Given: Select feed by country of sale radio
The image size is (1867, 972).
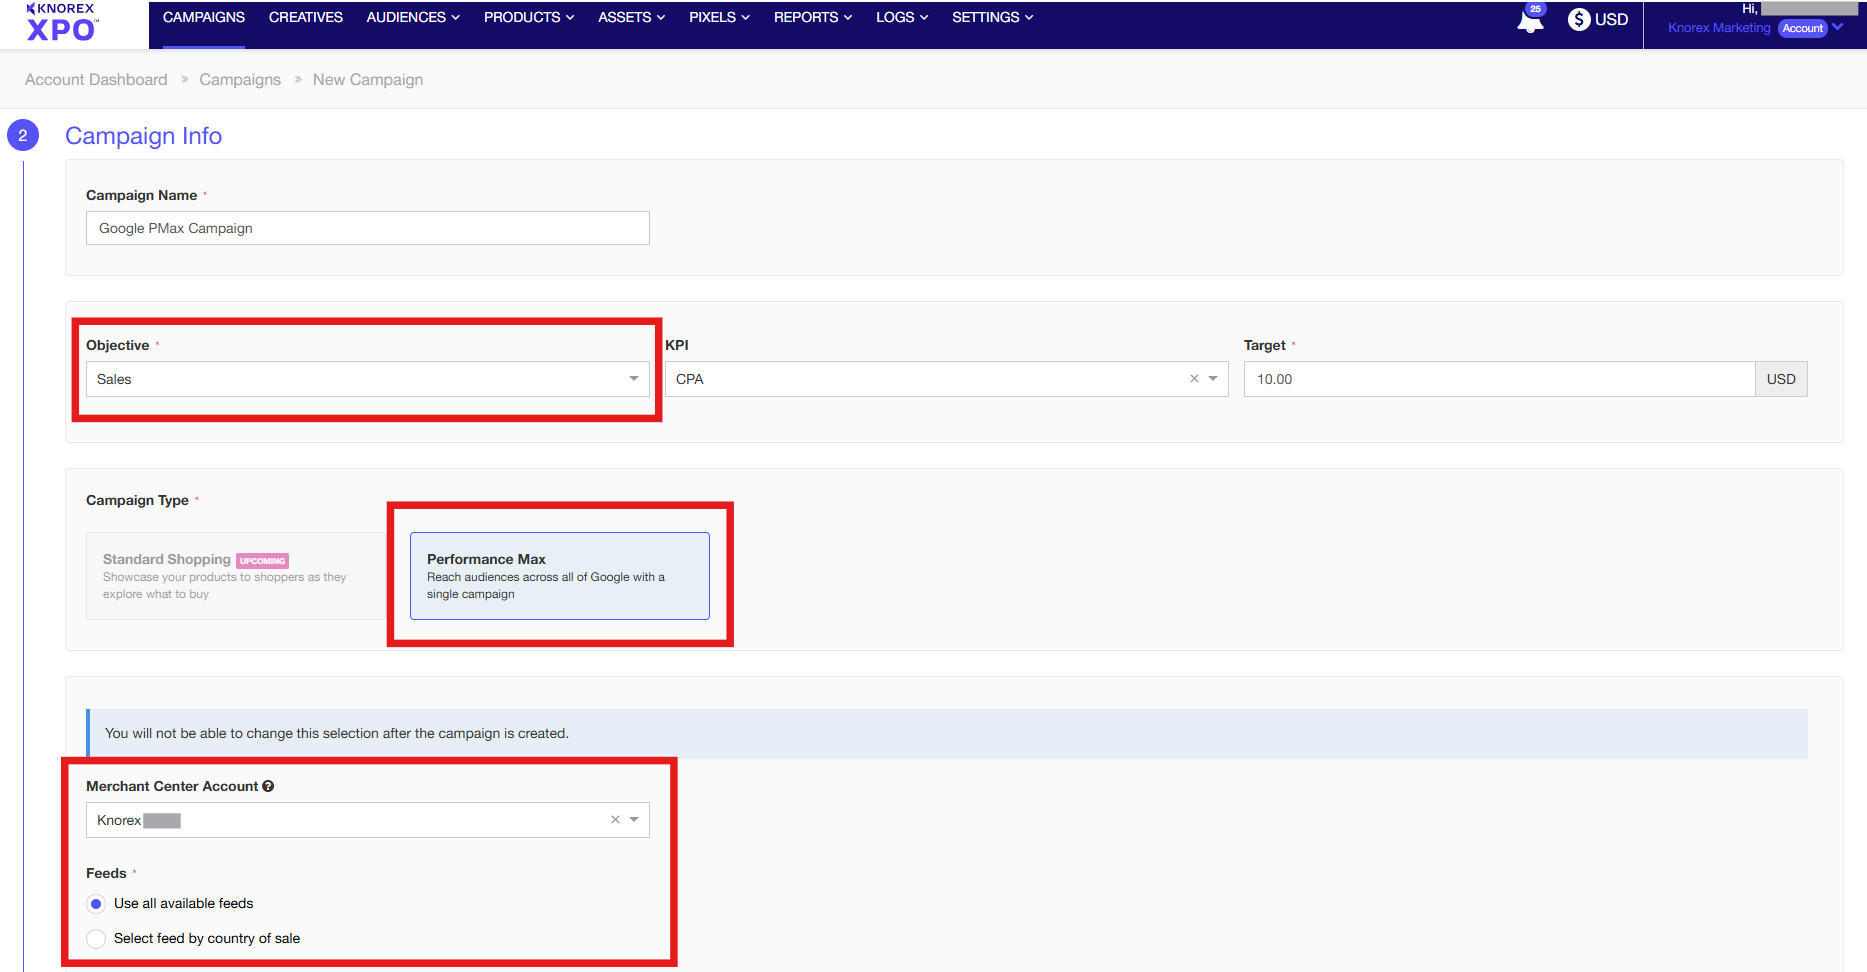Looking at the screenshot, I should (96, 939).
